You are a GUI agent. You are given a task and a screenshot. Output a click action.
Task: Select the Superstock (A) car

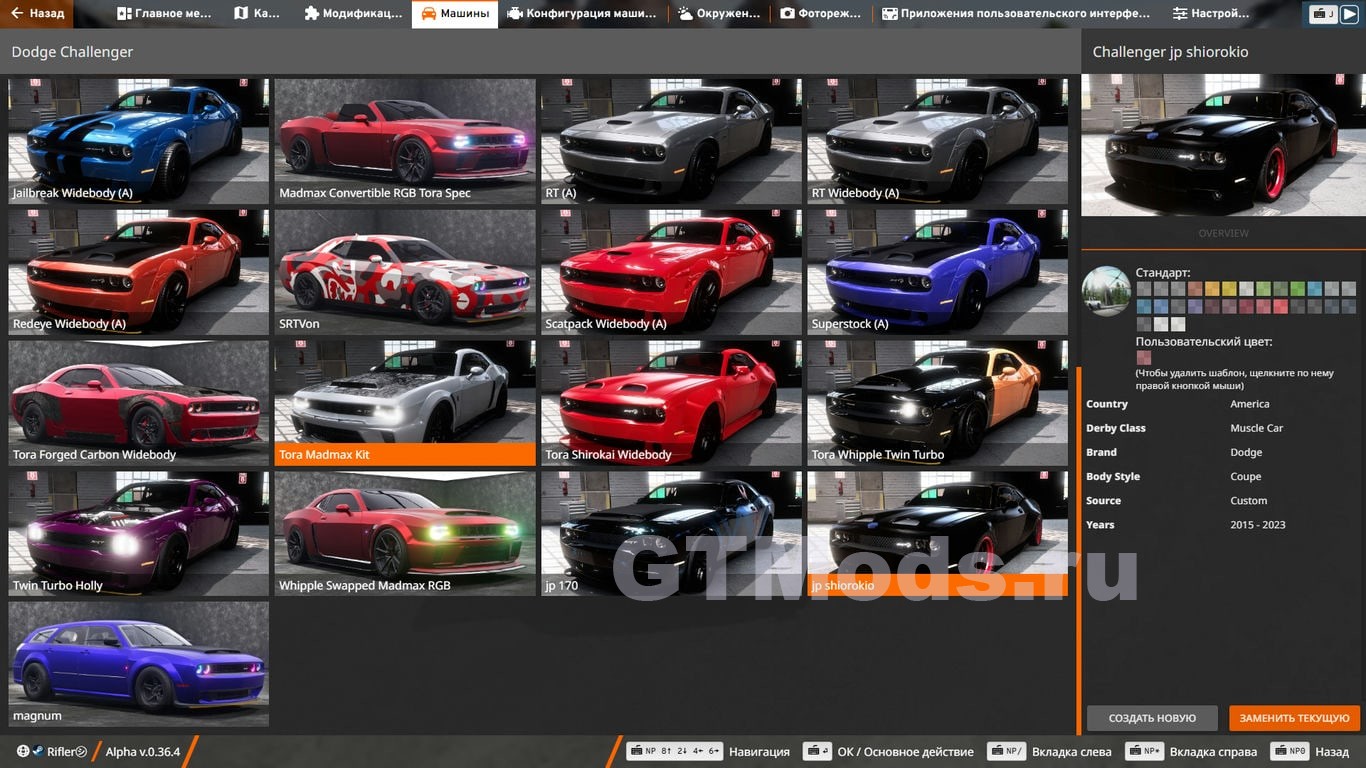(937, 272)
